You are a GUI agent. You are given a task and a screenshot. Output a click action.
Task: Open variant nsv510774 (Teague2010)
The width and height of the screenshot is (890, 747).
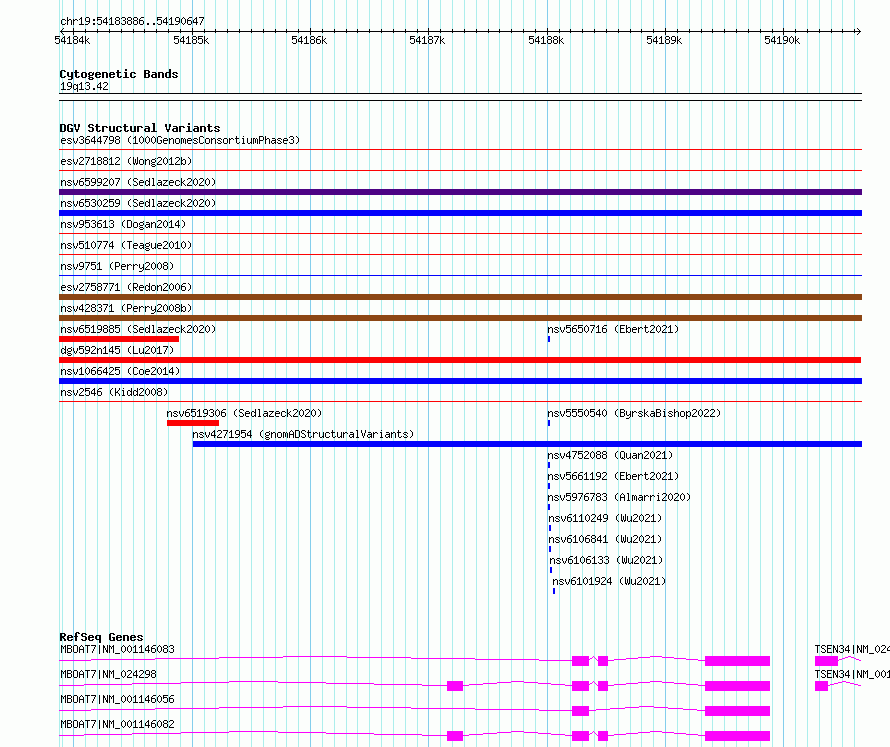point(126,245)
